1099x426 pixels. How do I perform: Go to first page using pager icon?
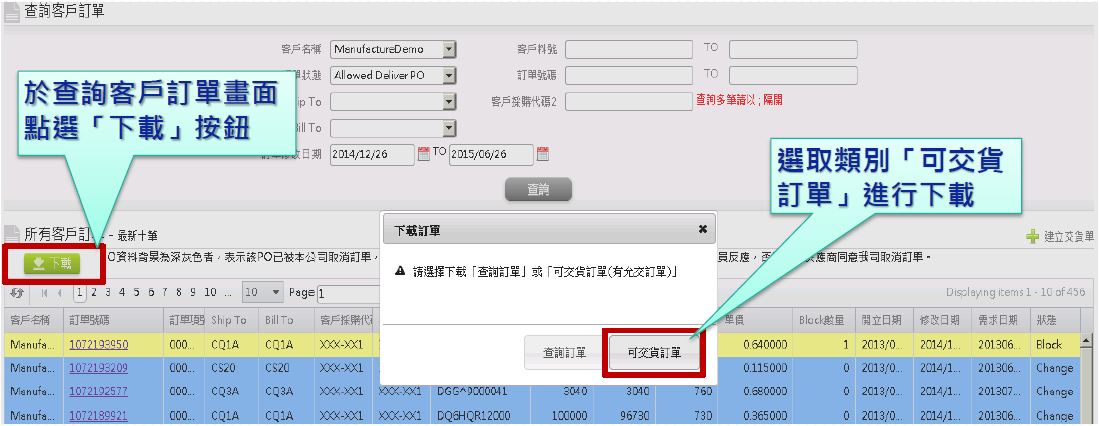(43, 293)
